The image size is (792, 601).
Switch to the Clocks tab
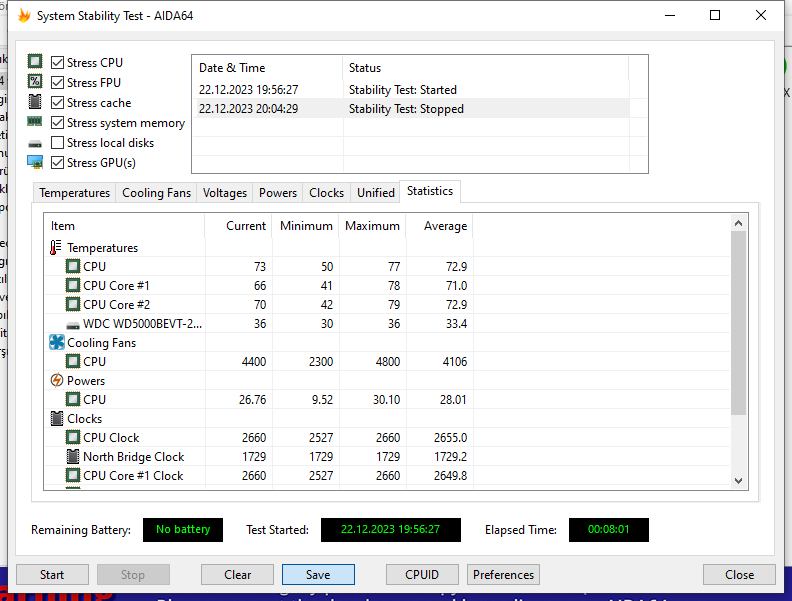[326, 193]
